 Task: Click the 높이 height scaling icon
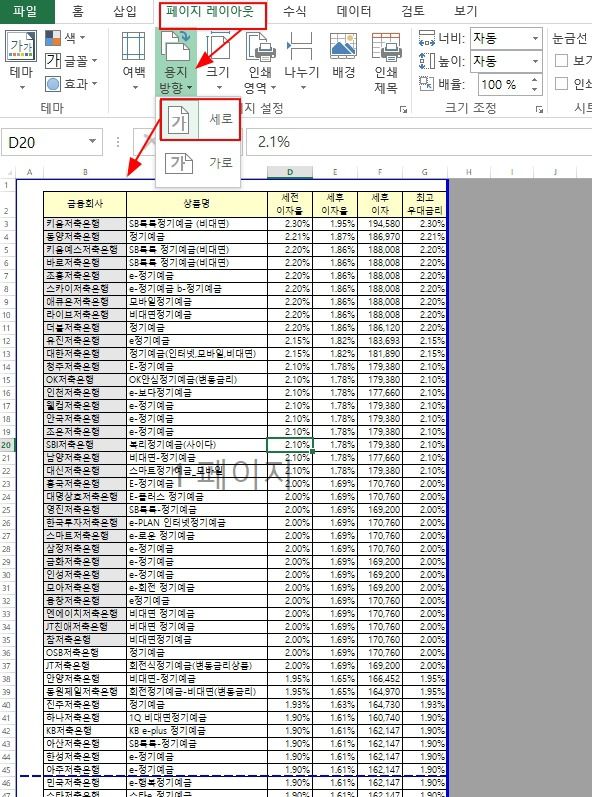coord(427,61)
